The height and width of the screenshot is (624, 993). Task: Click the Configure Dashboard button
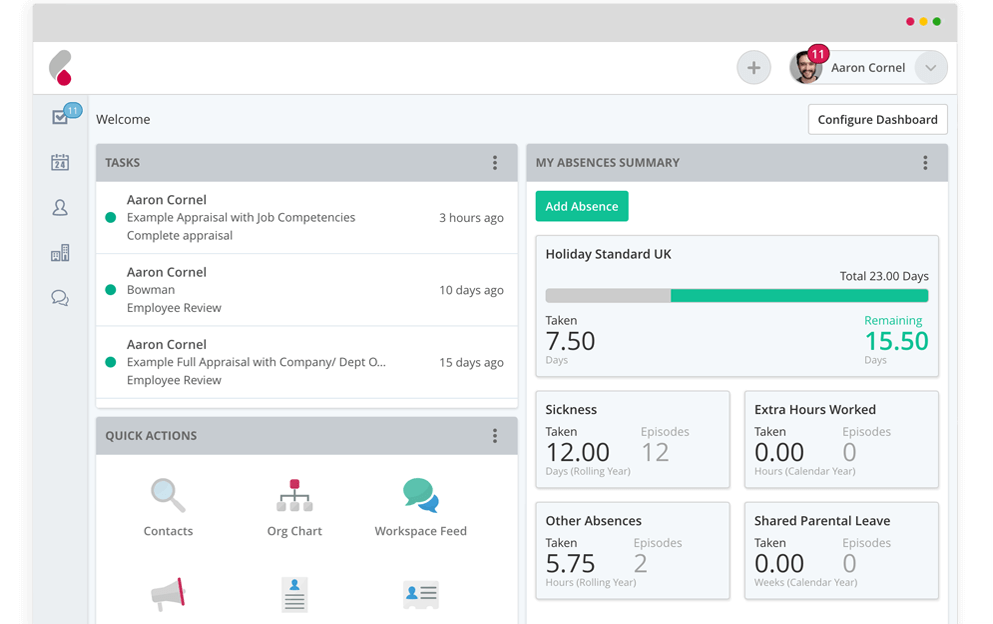[877, 119]
